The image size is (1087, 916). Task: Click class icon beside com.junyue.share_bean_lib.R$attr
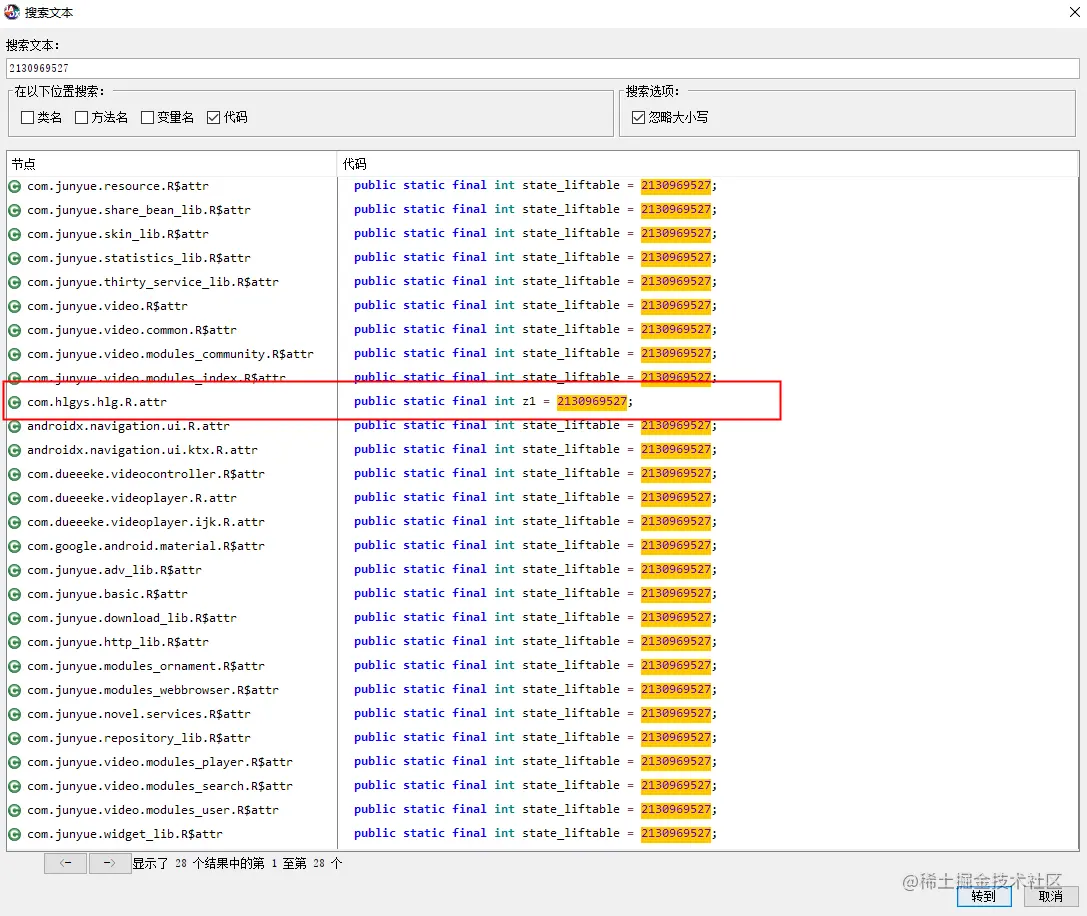pyautogui.click(x=14, y=210)
